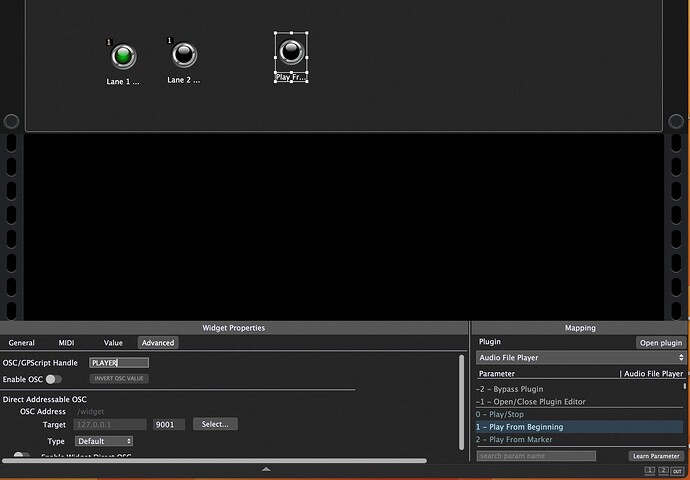690x480 pixels.
Task: Select the -2 – Bypass Plugin parameter
Action: 579,389
